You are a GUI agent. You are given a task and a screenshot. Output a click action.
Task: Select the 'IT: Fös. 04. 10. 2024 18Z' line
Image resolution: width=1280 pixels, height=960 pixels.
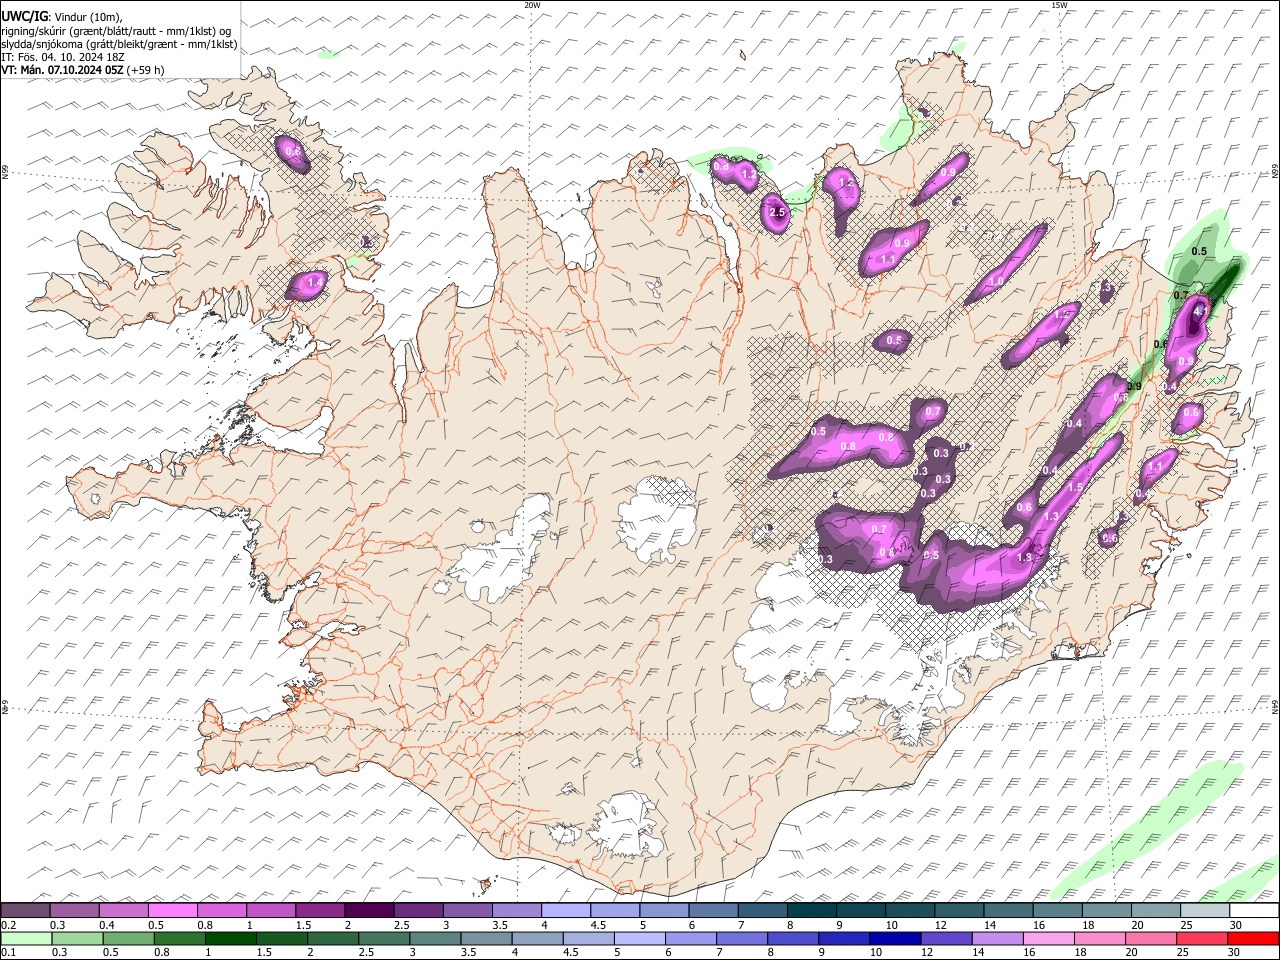tap(62, 57)
